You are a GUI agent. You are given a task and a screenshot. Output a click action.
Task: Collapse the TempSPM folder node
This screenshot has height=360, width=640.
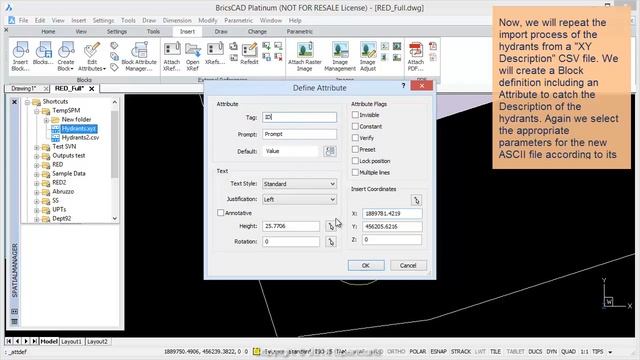tap(37, 111)
